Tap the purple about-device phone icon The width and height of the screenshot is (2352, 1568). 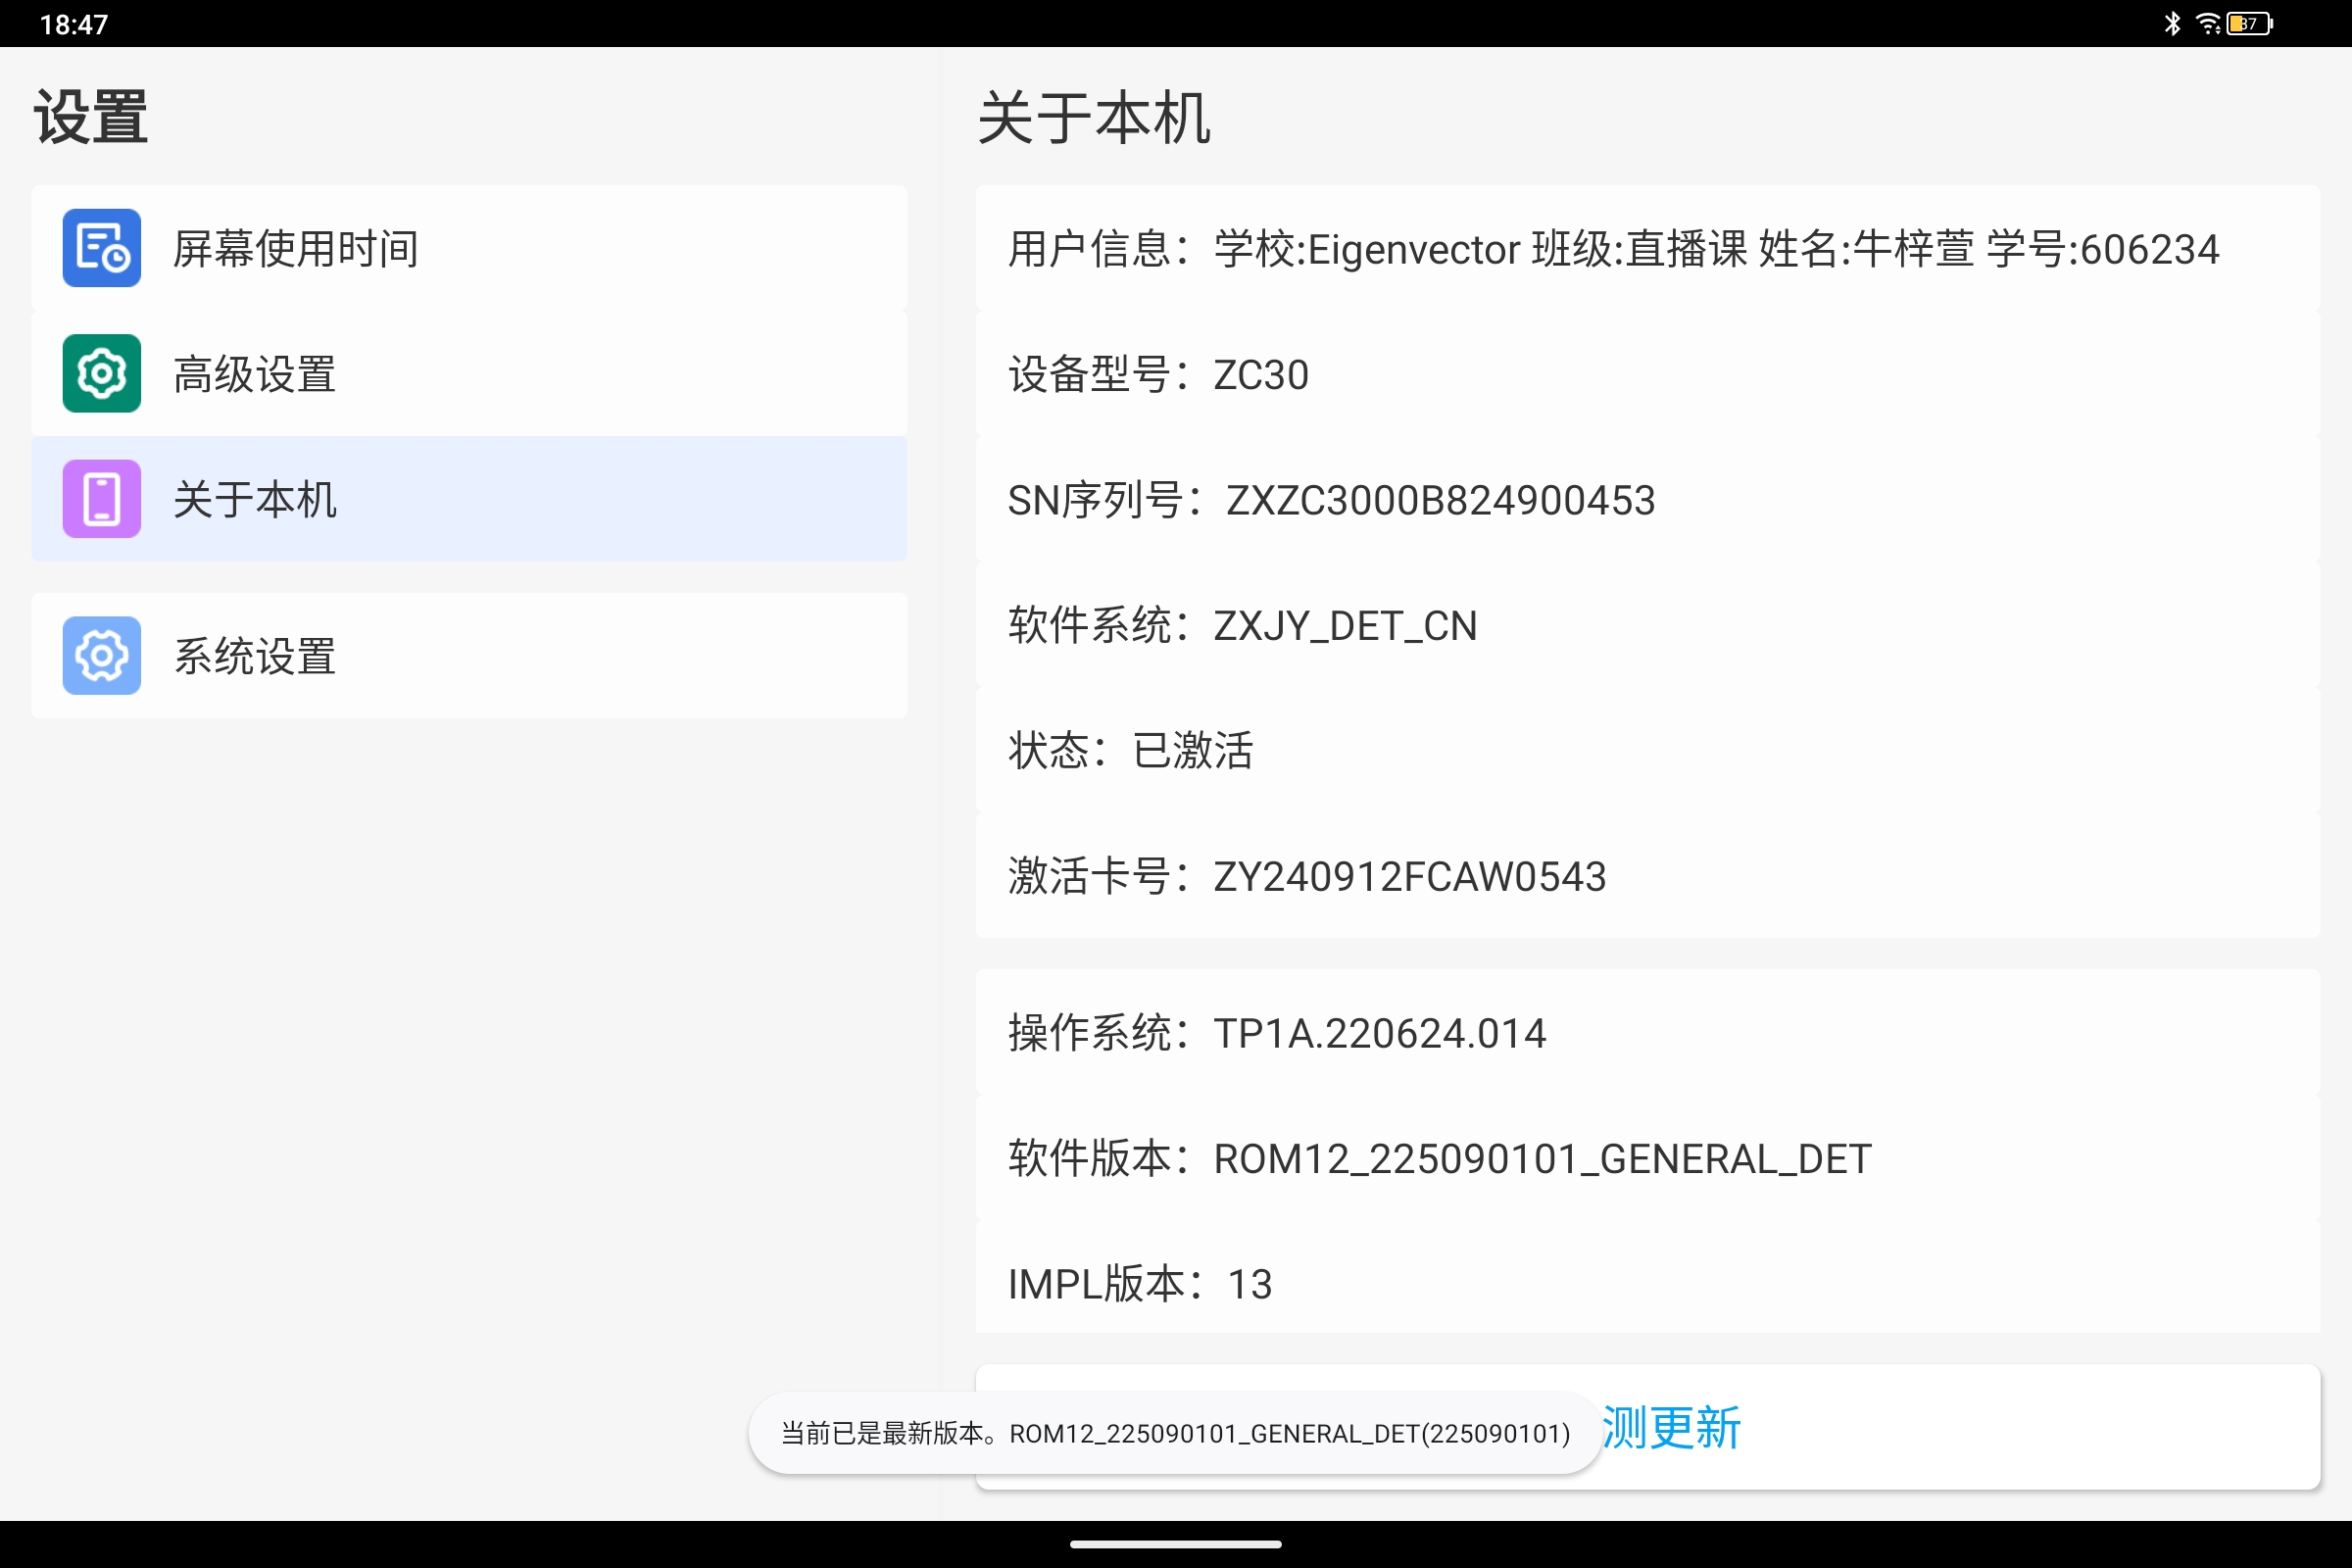coord(101,498)
